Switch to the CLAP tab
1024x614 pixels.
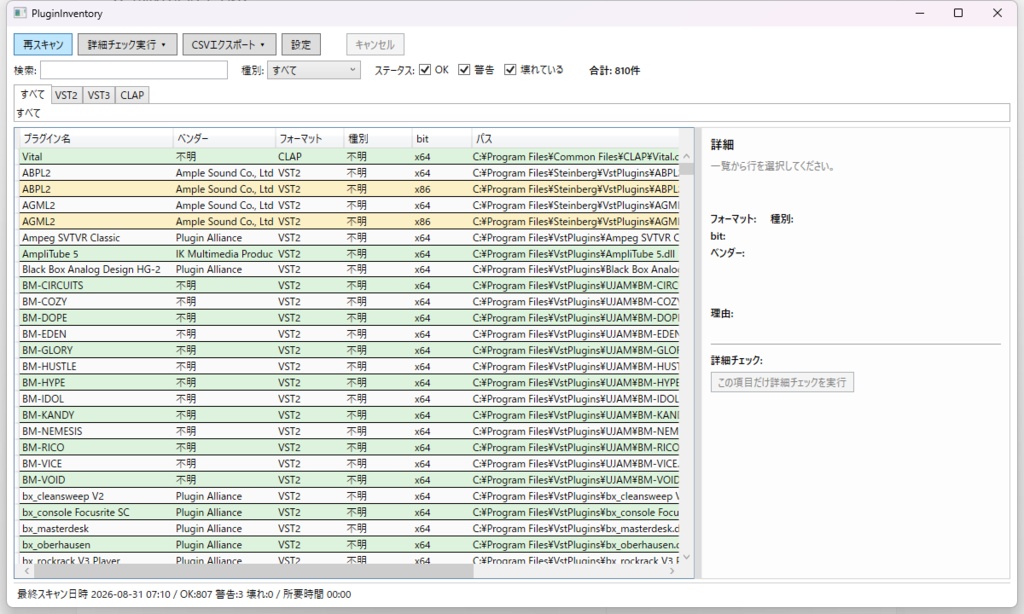133,95
